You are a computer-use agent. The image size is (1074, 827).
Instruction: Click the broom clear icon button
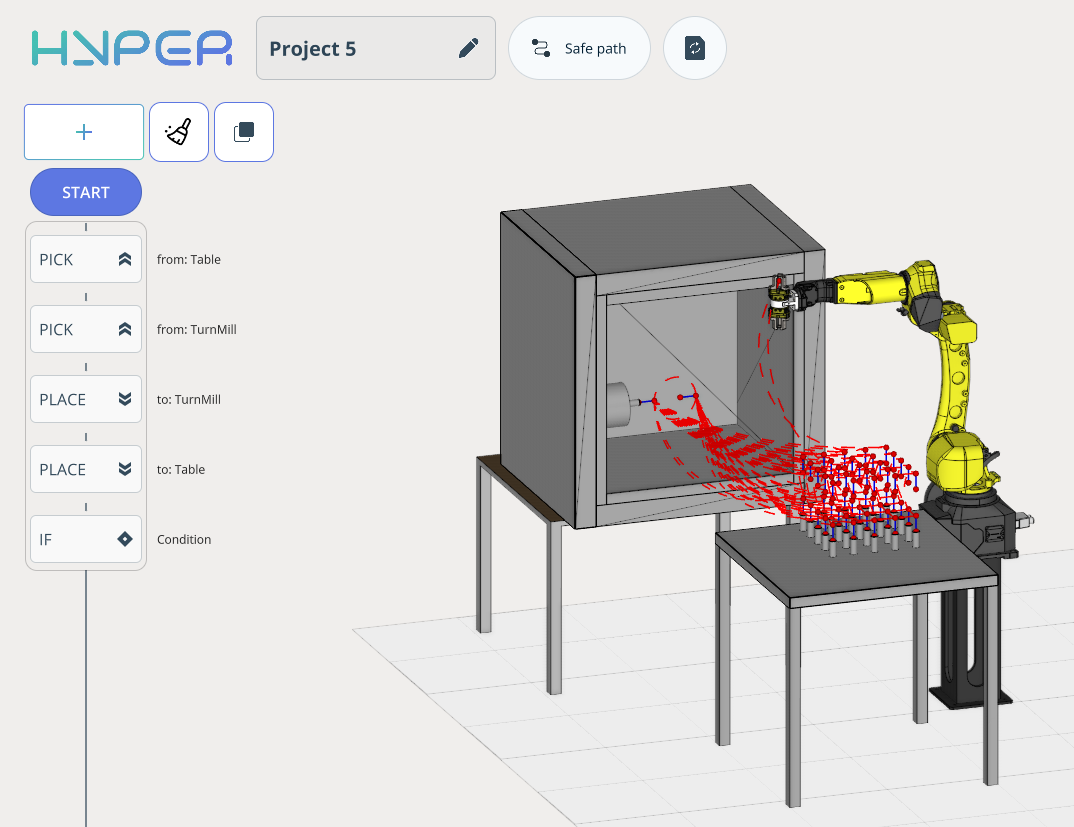179,132
